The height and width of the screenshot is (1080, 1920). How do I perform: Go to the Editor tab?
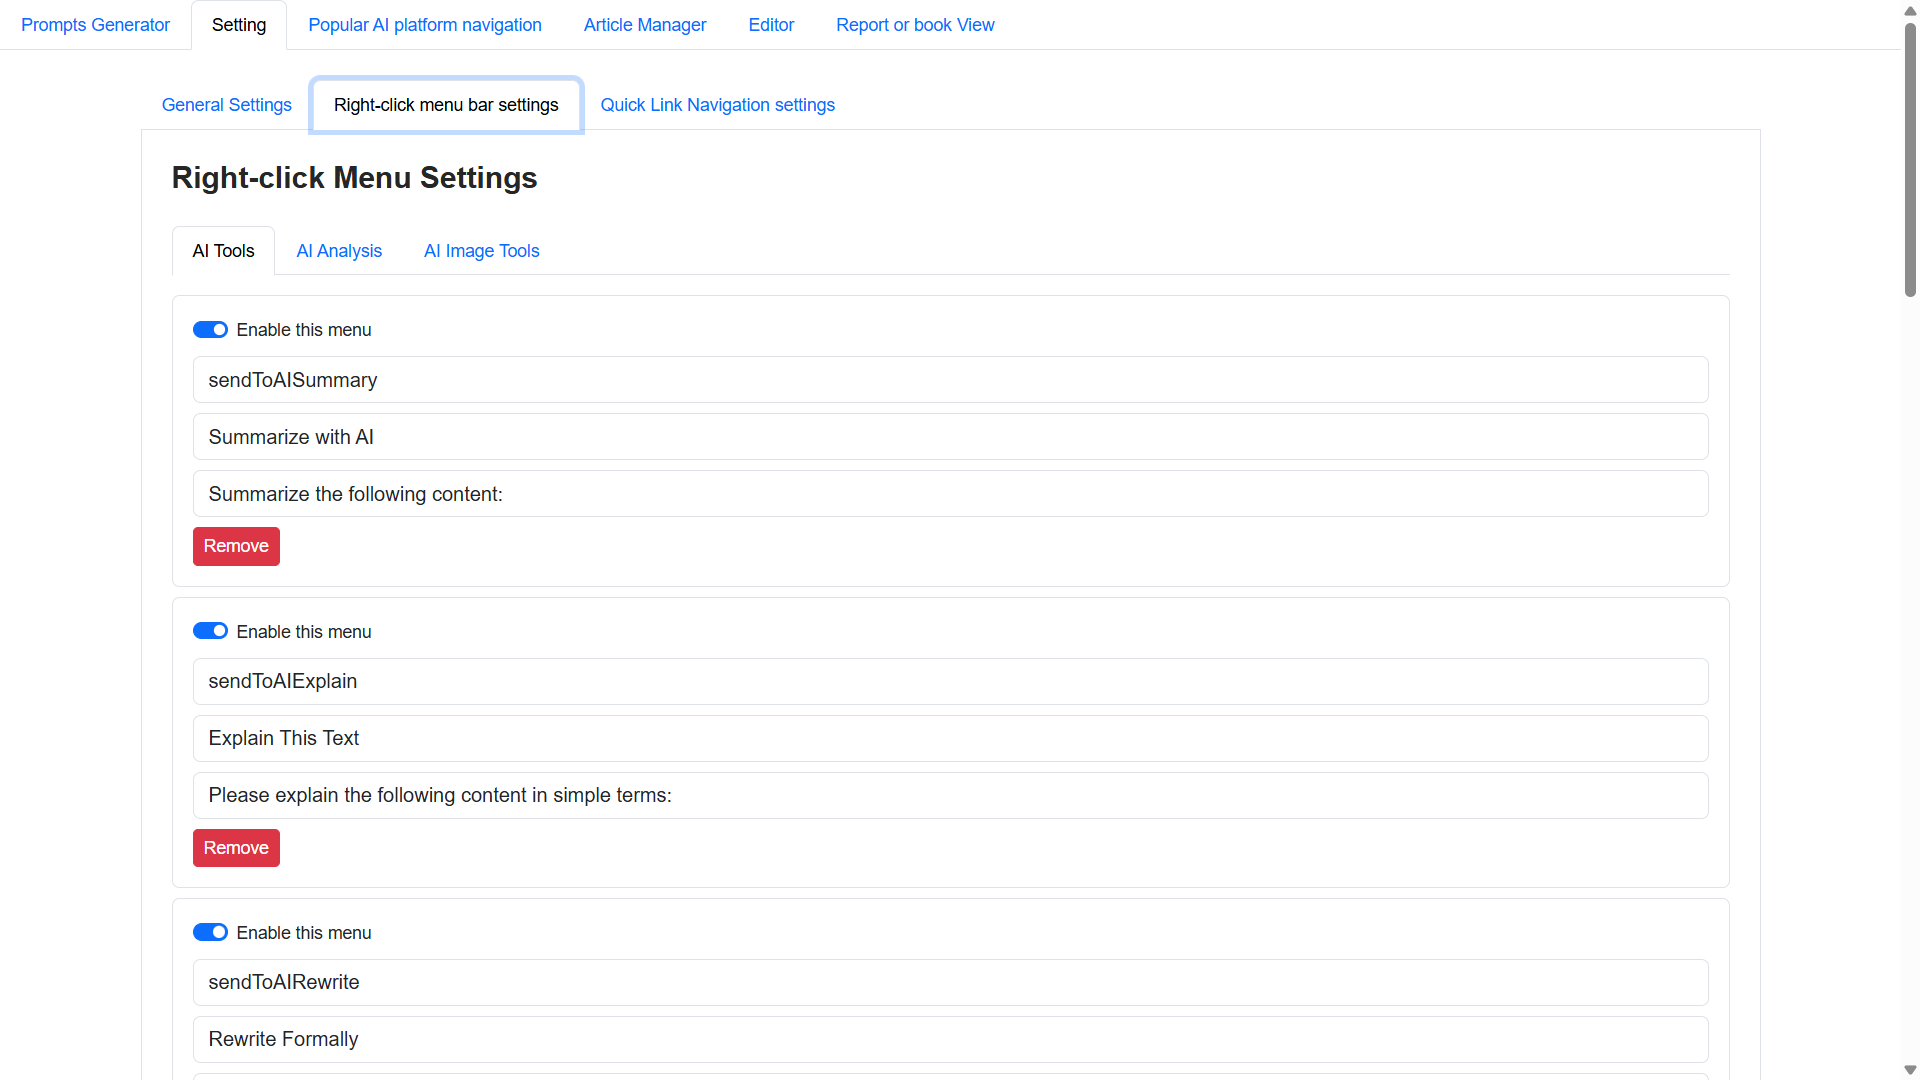(771, 25)
